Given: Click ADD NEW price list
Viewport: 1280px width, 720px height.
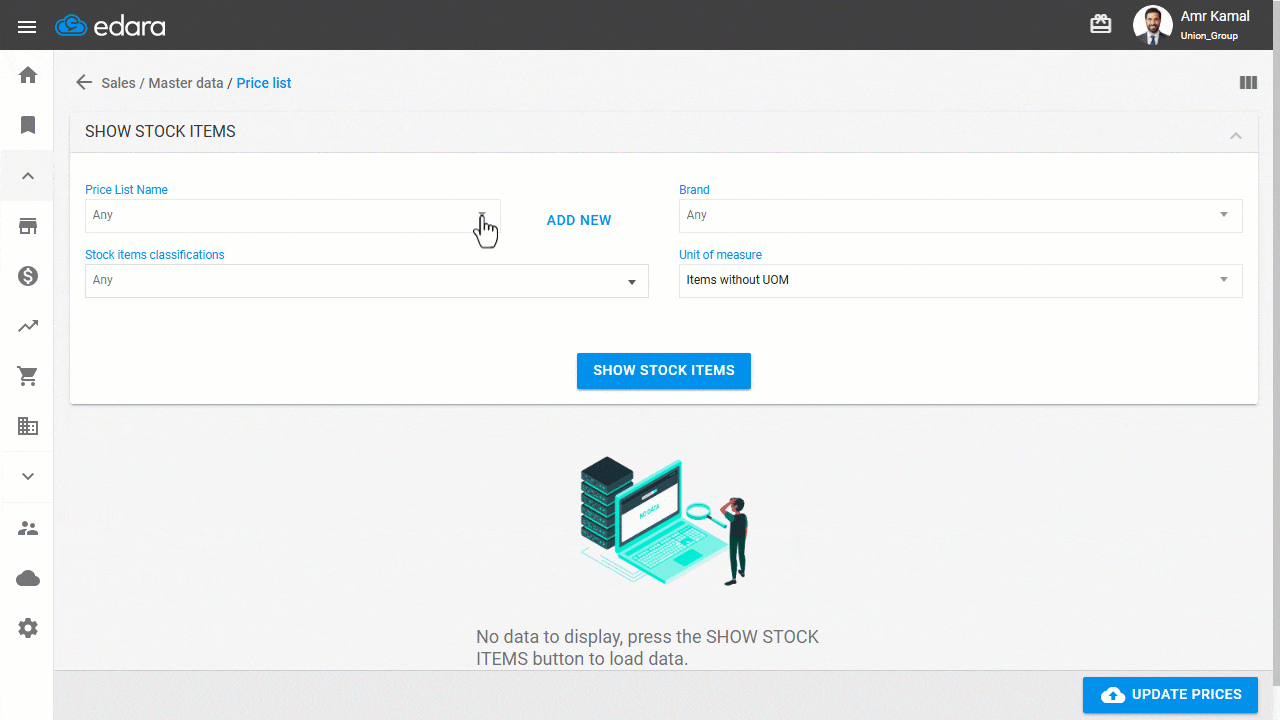Looking at the screenshot, I should point(579,220).
